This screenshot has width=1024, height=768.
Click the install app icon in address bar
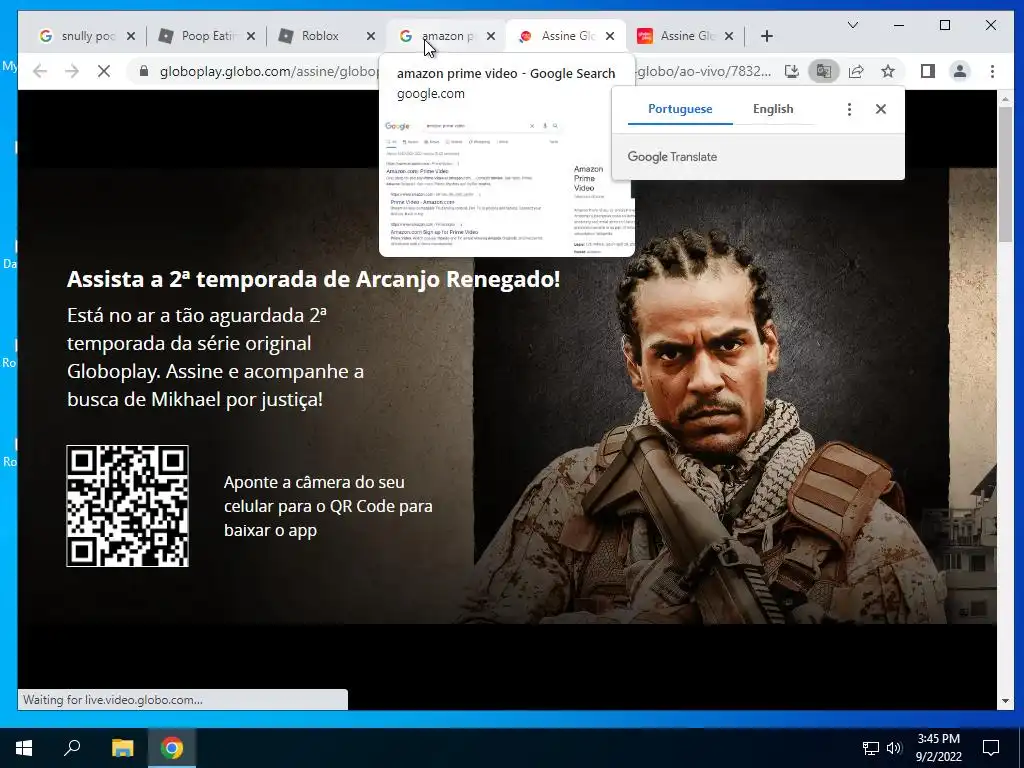(x=792, y=71)
